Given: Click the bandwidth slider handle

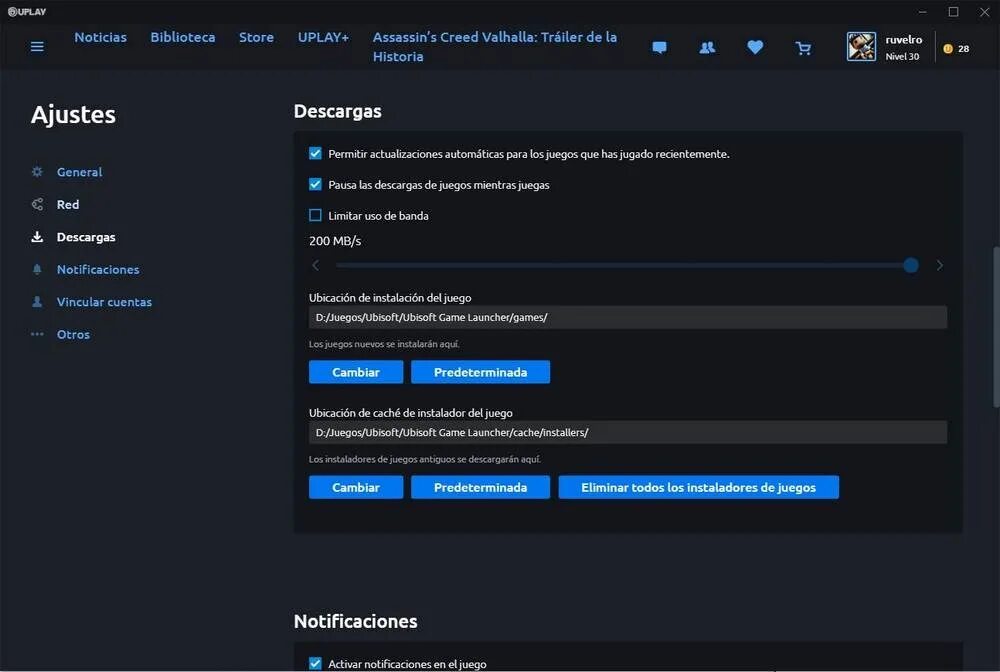Looking at the screenshot, I should pos(911,265).
